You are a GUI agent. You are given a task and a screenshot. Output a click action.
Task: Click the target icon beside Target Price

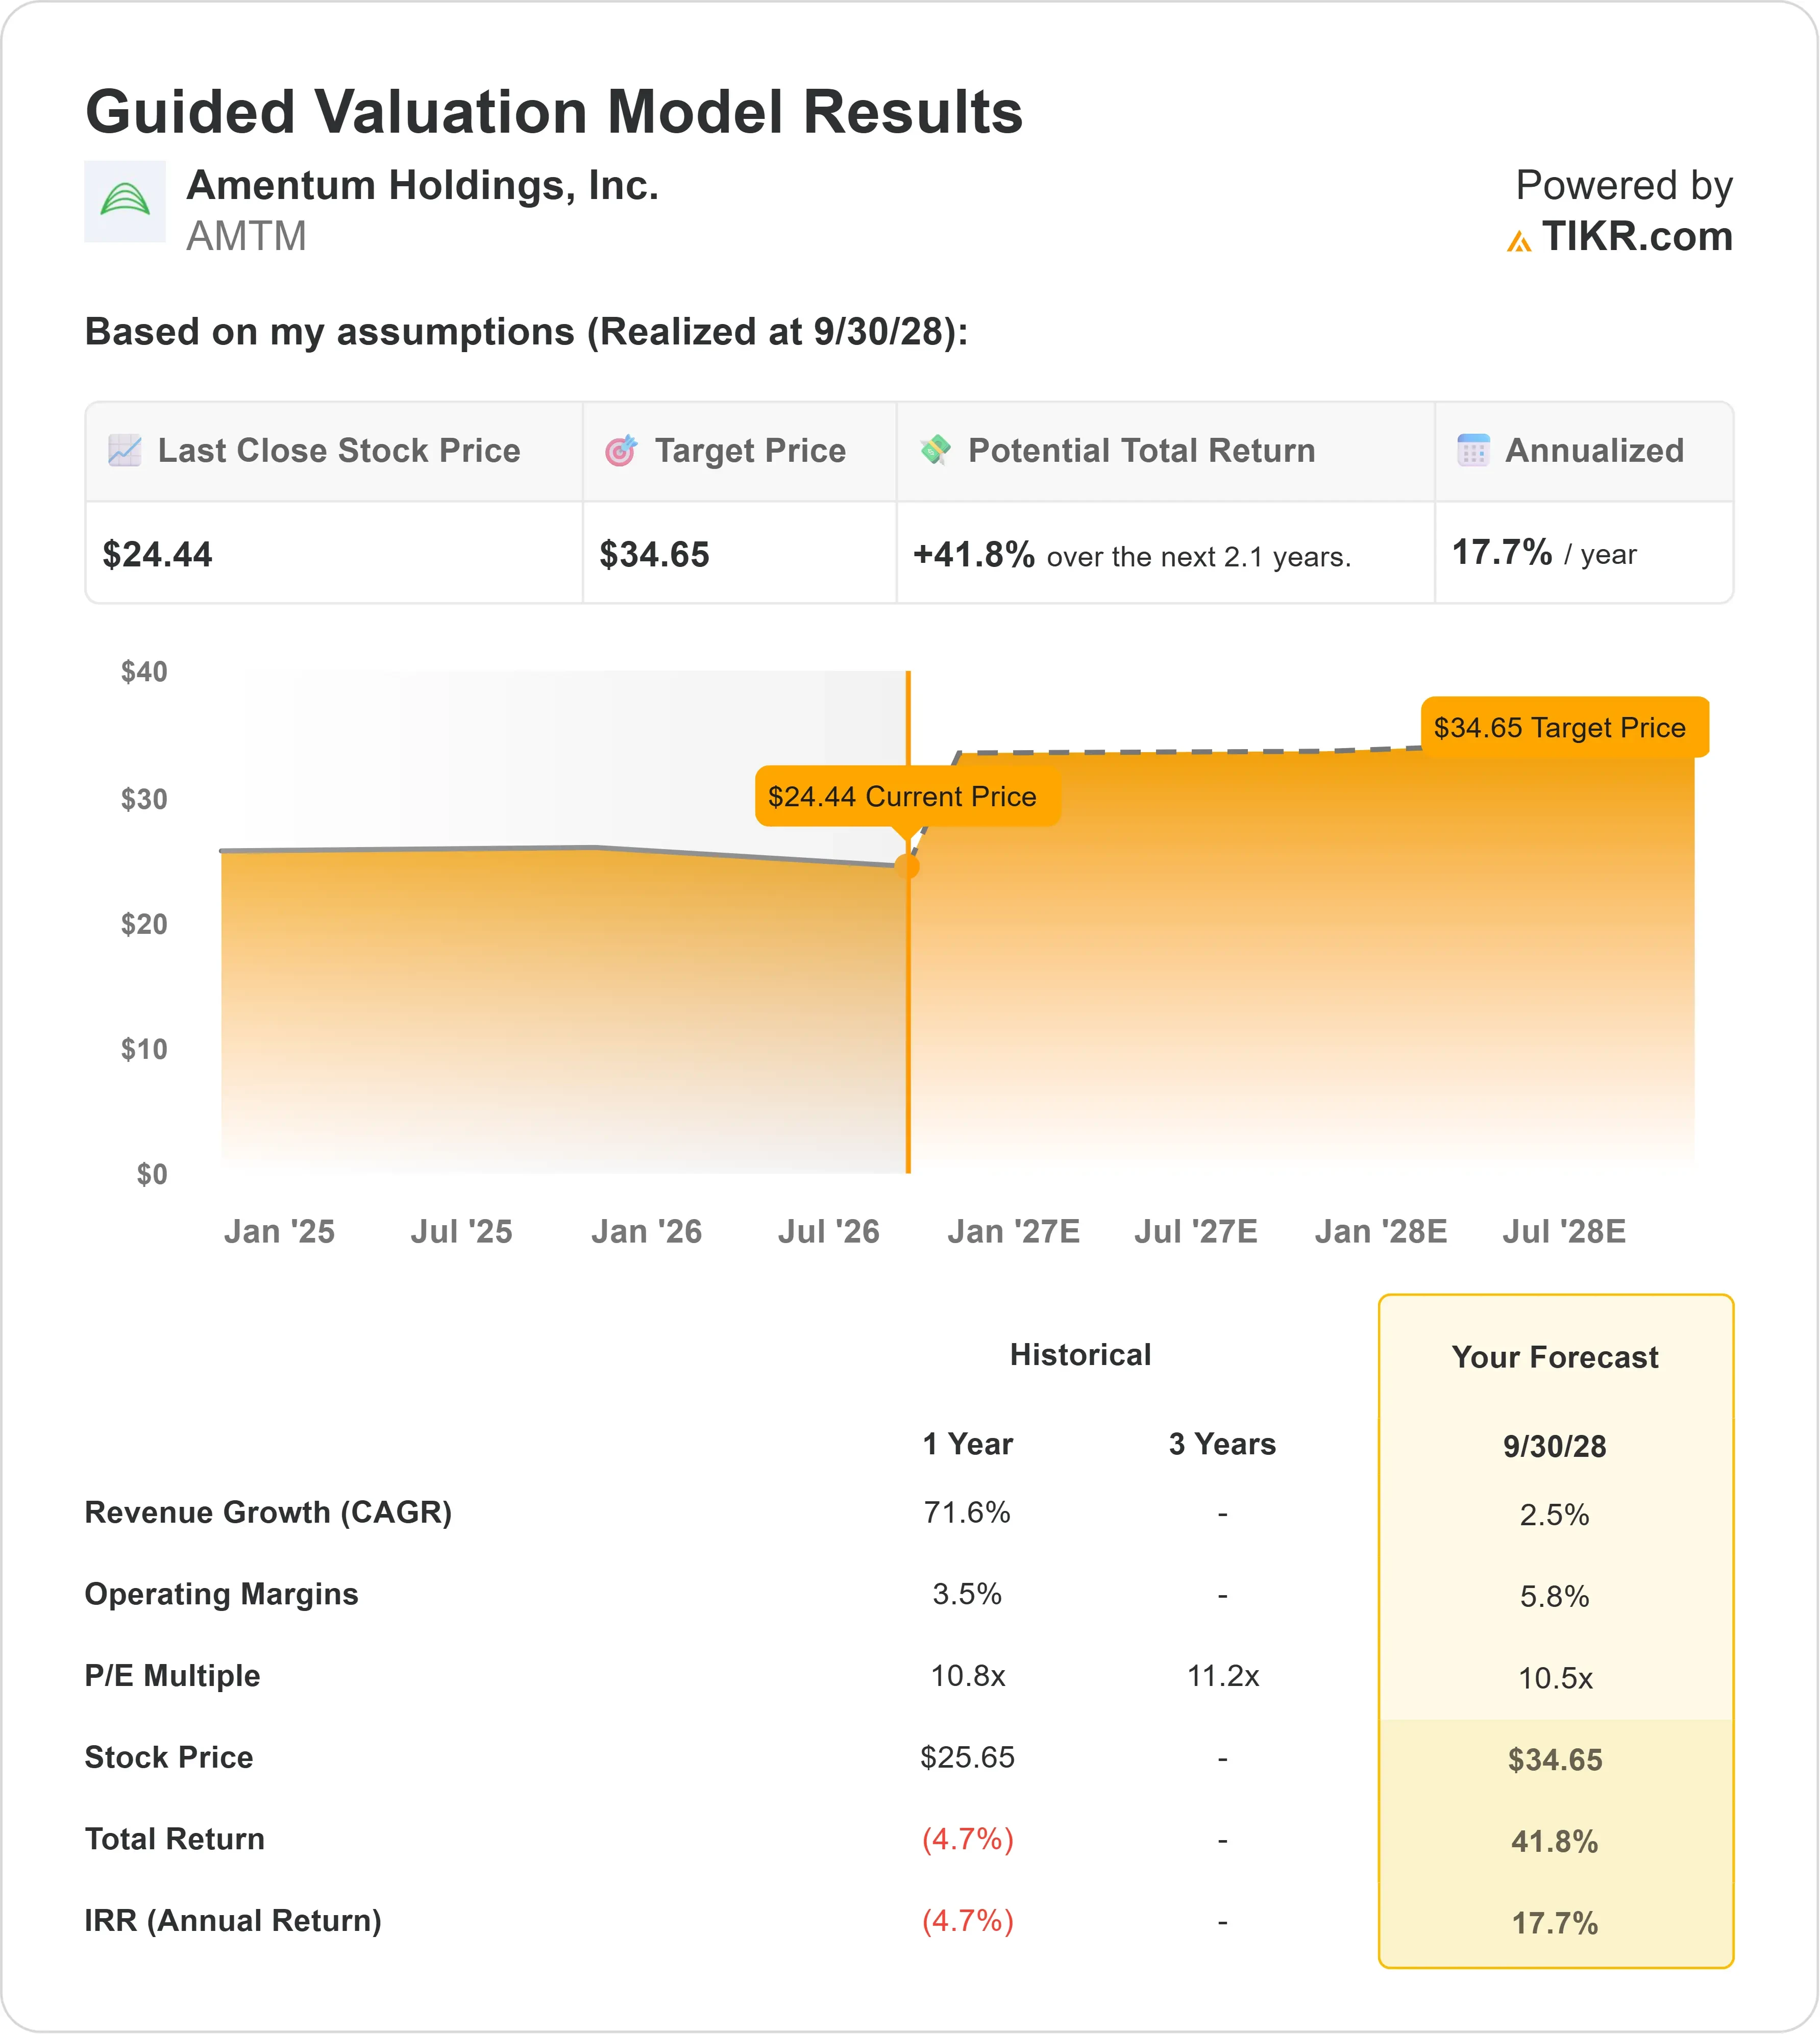(621, 450)
